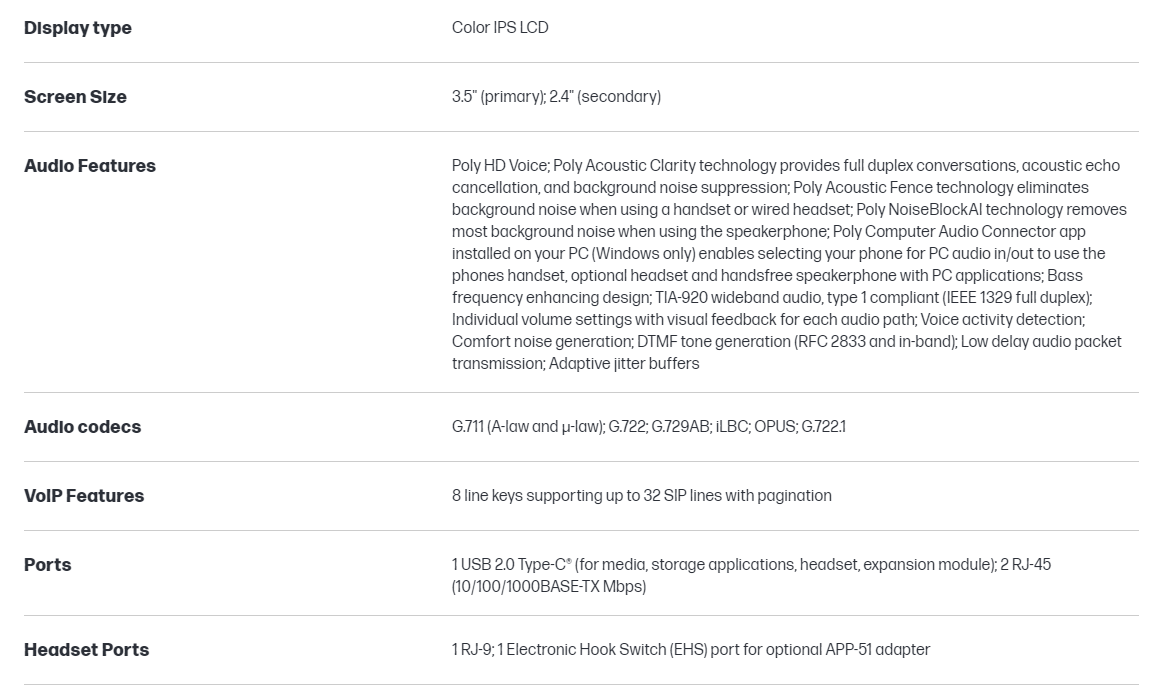The image size is (1168, 690).
Task: Select the "Color IPS LCD" value text
Action: tap(500, 28)
